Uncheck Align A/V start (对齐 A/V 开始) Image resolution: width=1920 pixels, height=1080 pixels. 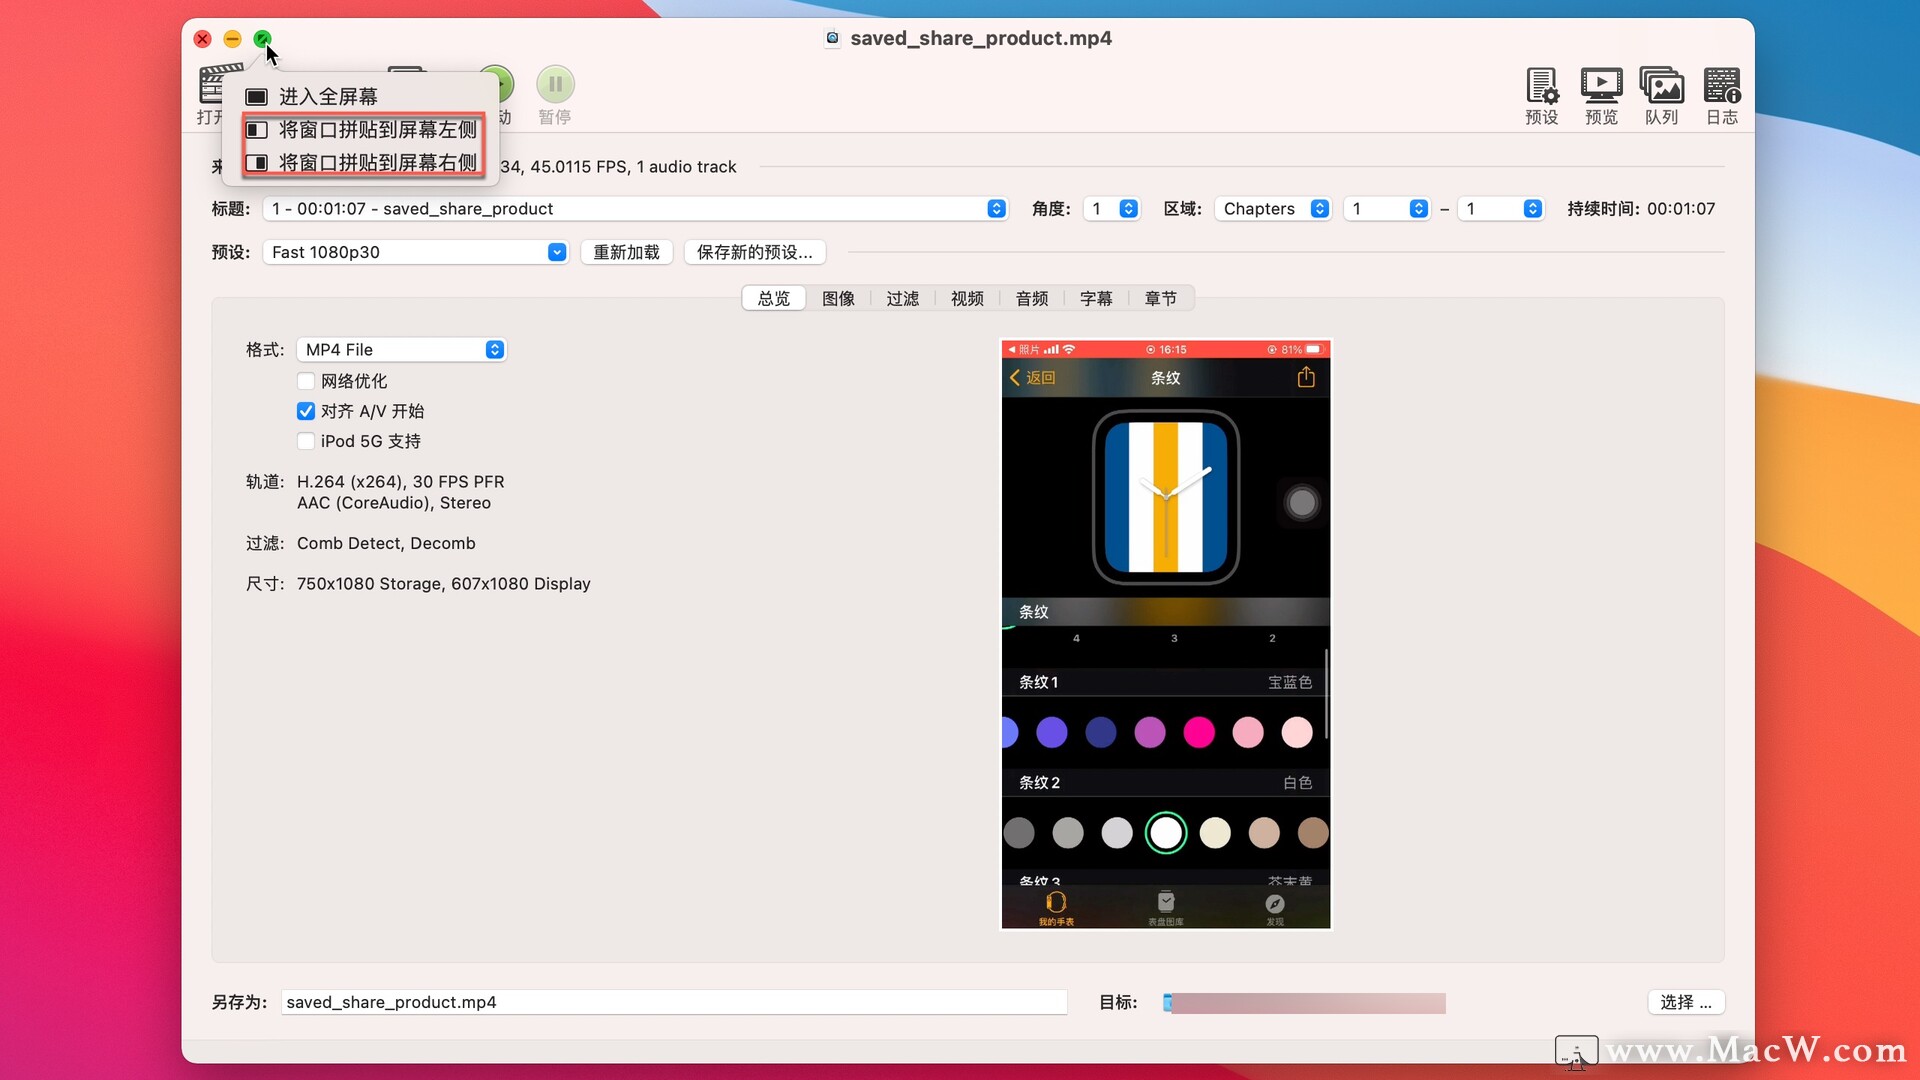point(306,411)
